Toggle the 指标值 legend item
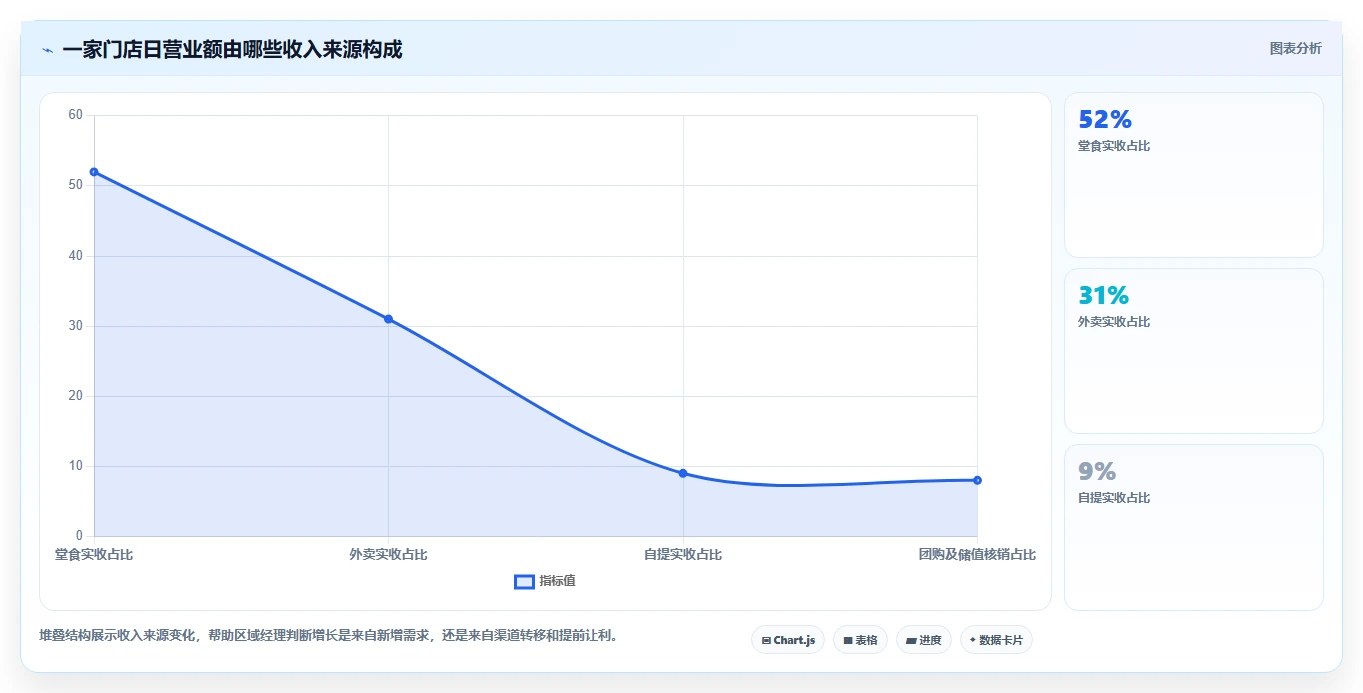 [x=545, y=581]
